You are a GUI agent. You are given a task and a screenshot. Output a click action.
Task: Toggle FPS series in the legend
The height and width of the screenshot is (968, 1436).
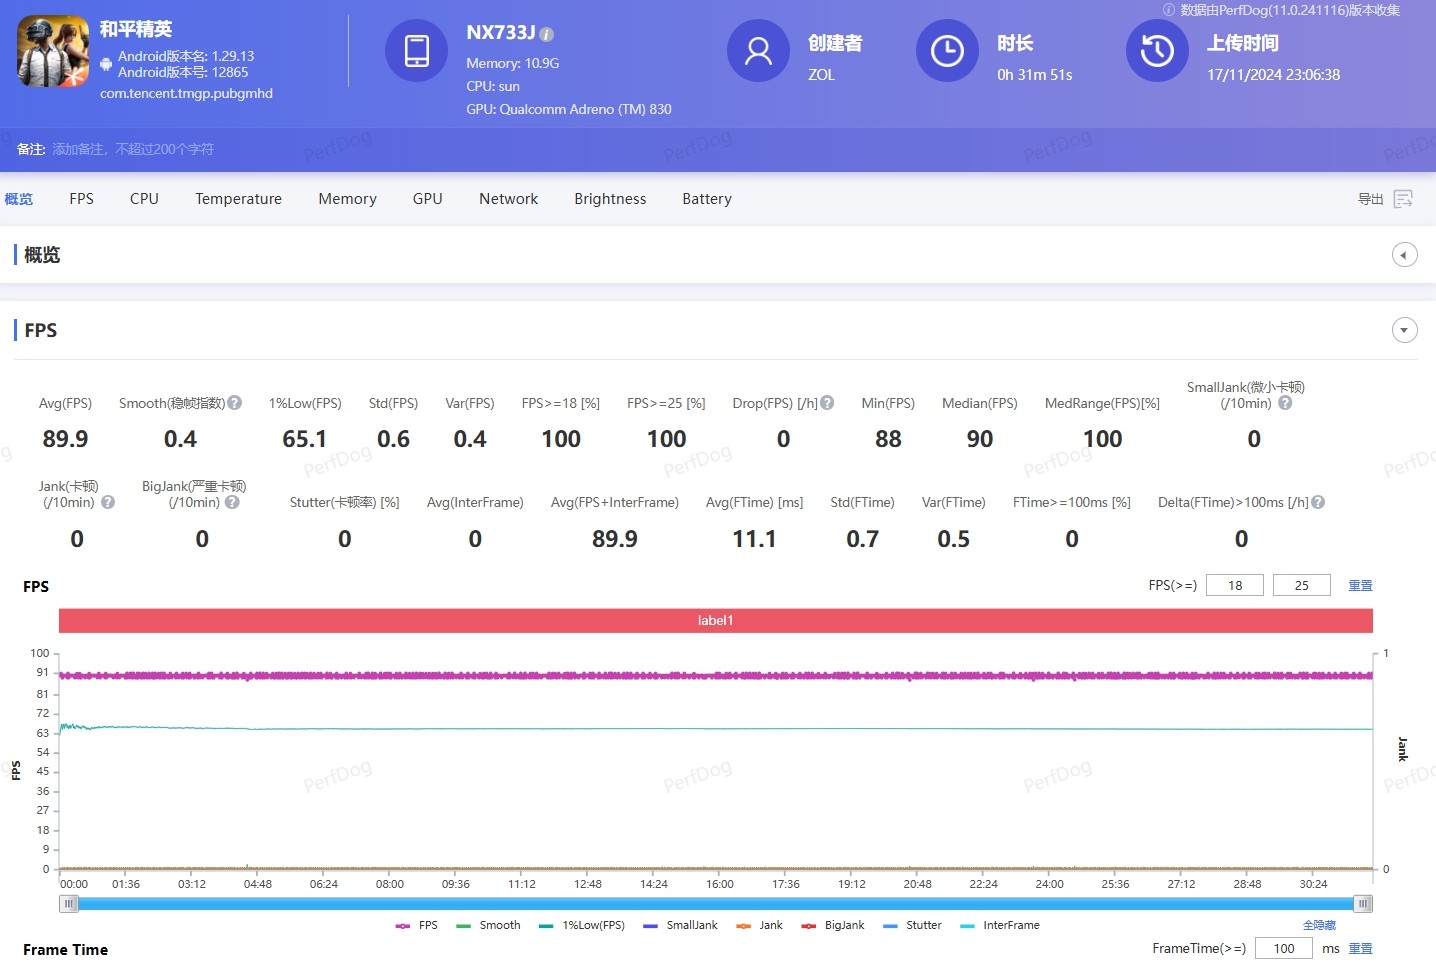pos(417,925)
